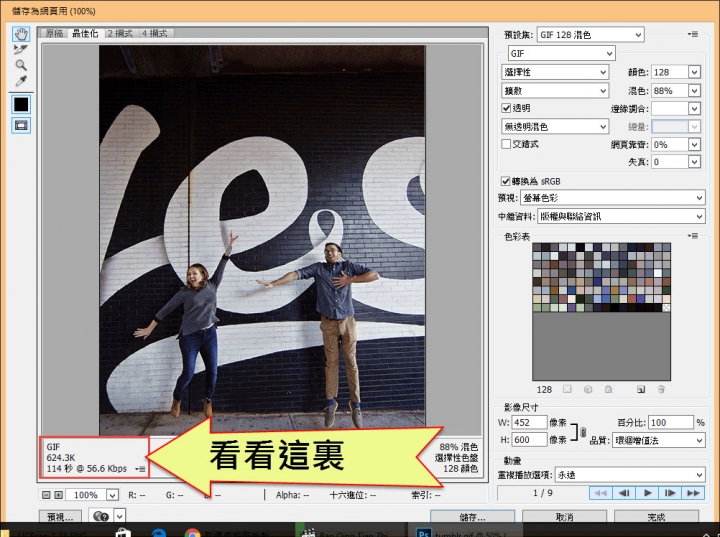Open the 顏色 128 dropdown arrow
The height and width of the screenshot is (537, 720).
(x=694, y=72)
